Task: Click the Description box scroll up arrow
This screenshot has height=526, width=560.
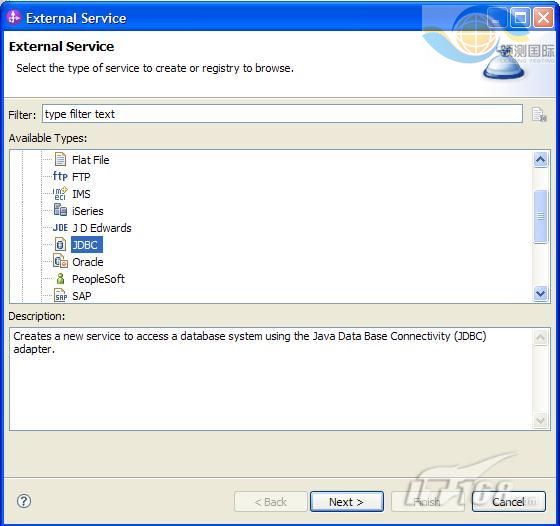Action: 540,337
